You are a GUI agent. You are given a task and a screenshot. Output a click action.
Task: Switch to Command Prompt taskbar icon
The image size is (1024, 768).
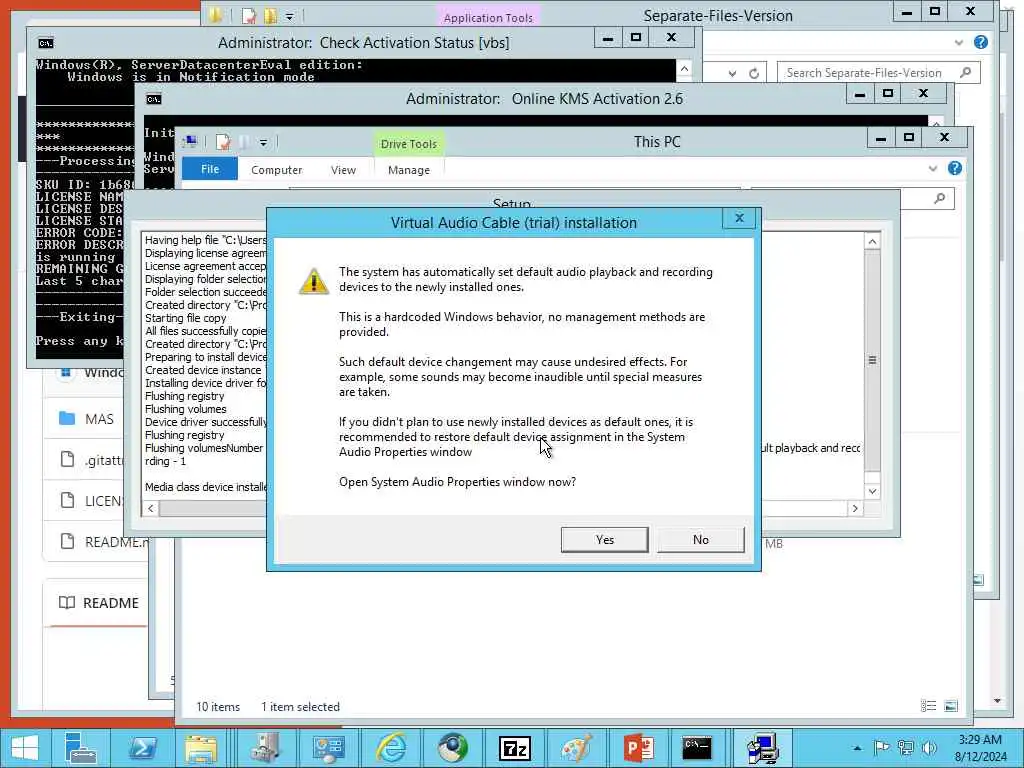click(x=697, y=748)
